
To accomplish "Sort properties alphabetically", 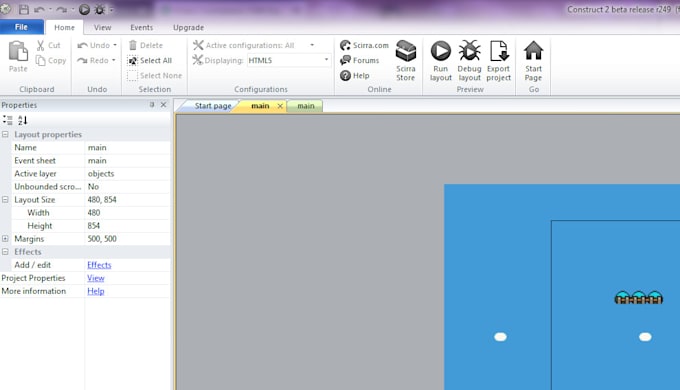I will (23, 120).
